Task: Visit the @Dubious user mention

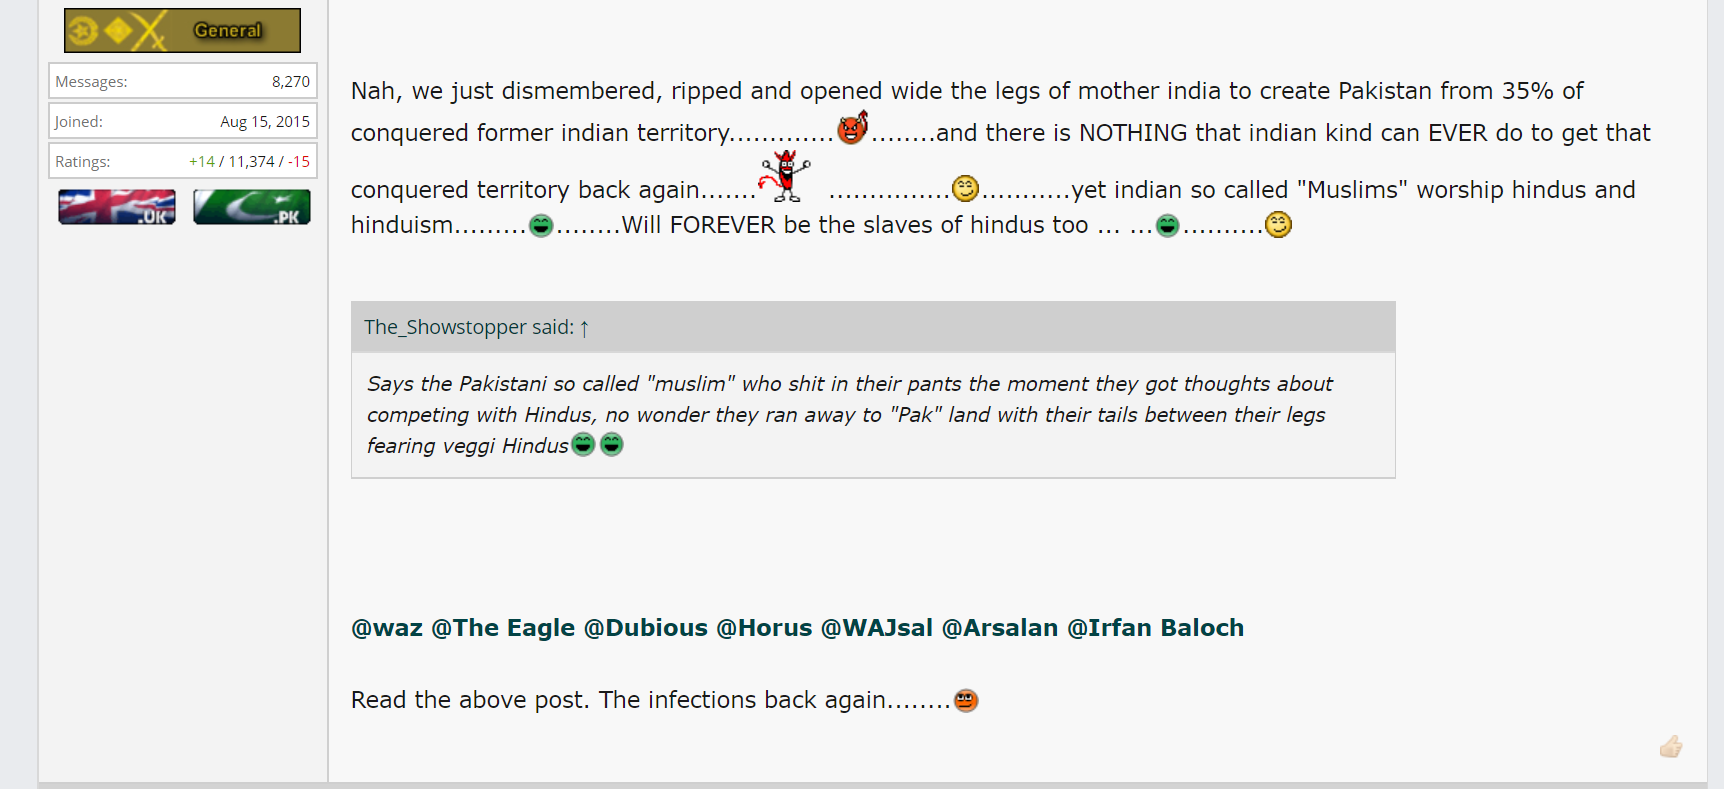Action: 646,628
